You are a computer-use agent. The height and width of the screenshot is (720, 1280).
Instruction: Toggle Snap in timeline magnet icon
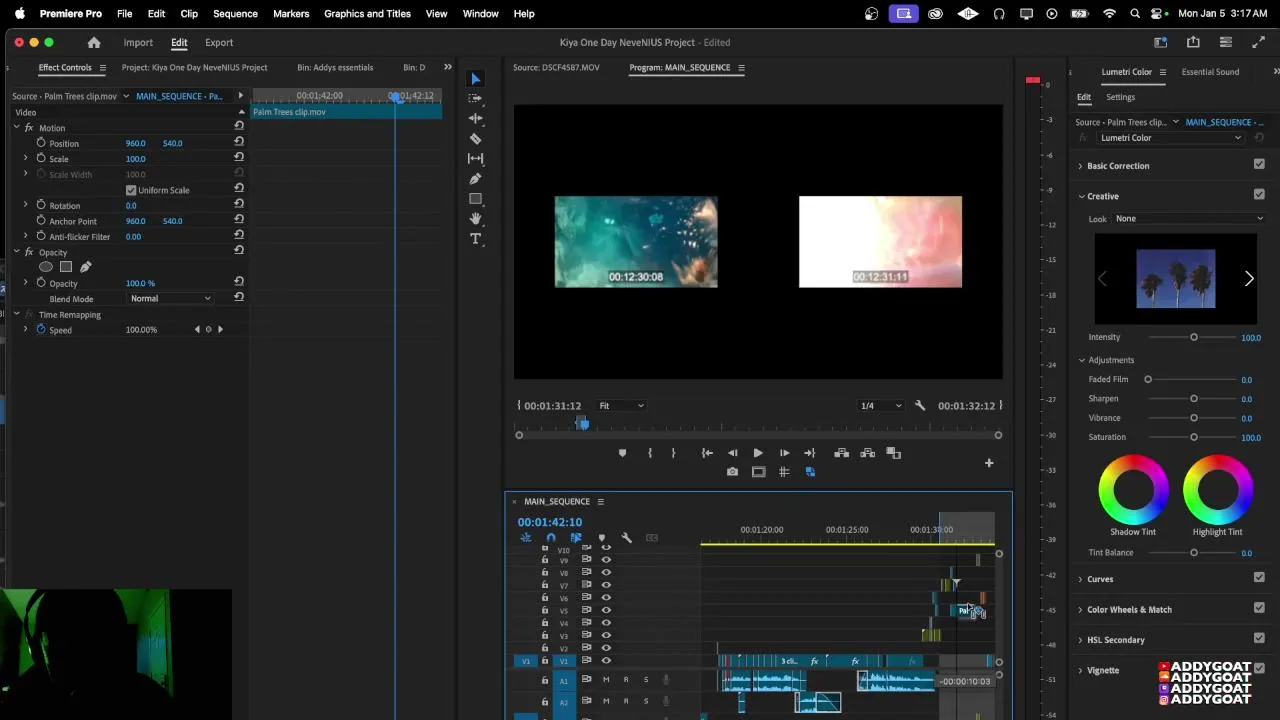[x=551, y=538]
